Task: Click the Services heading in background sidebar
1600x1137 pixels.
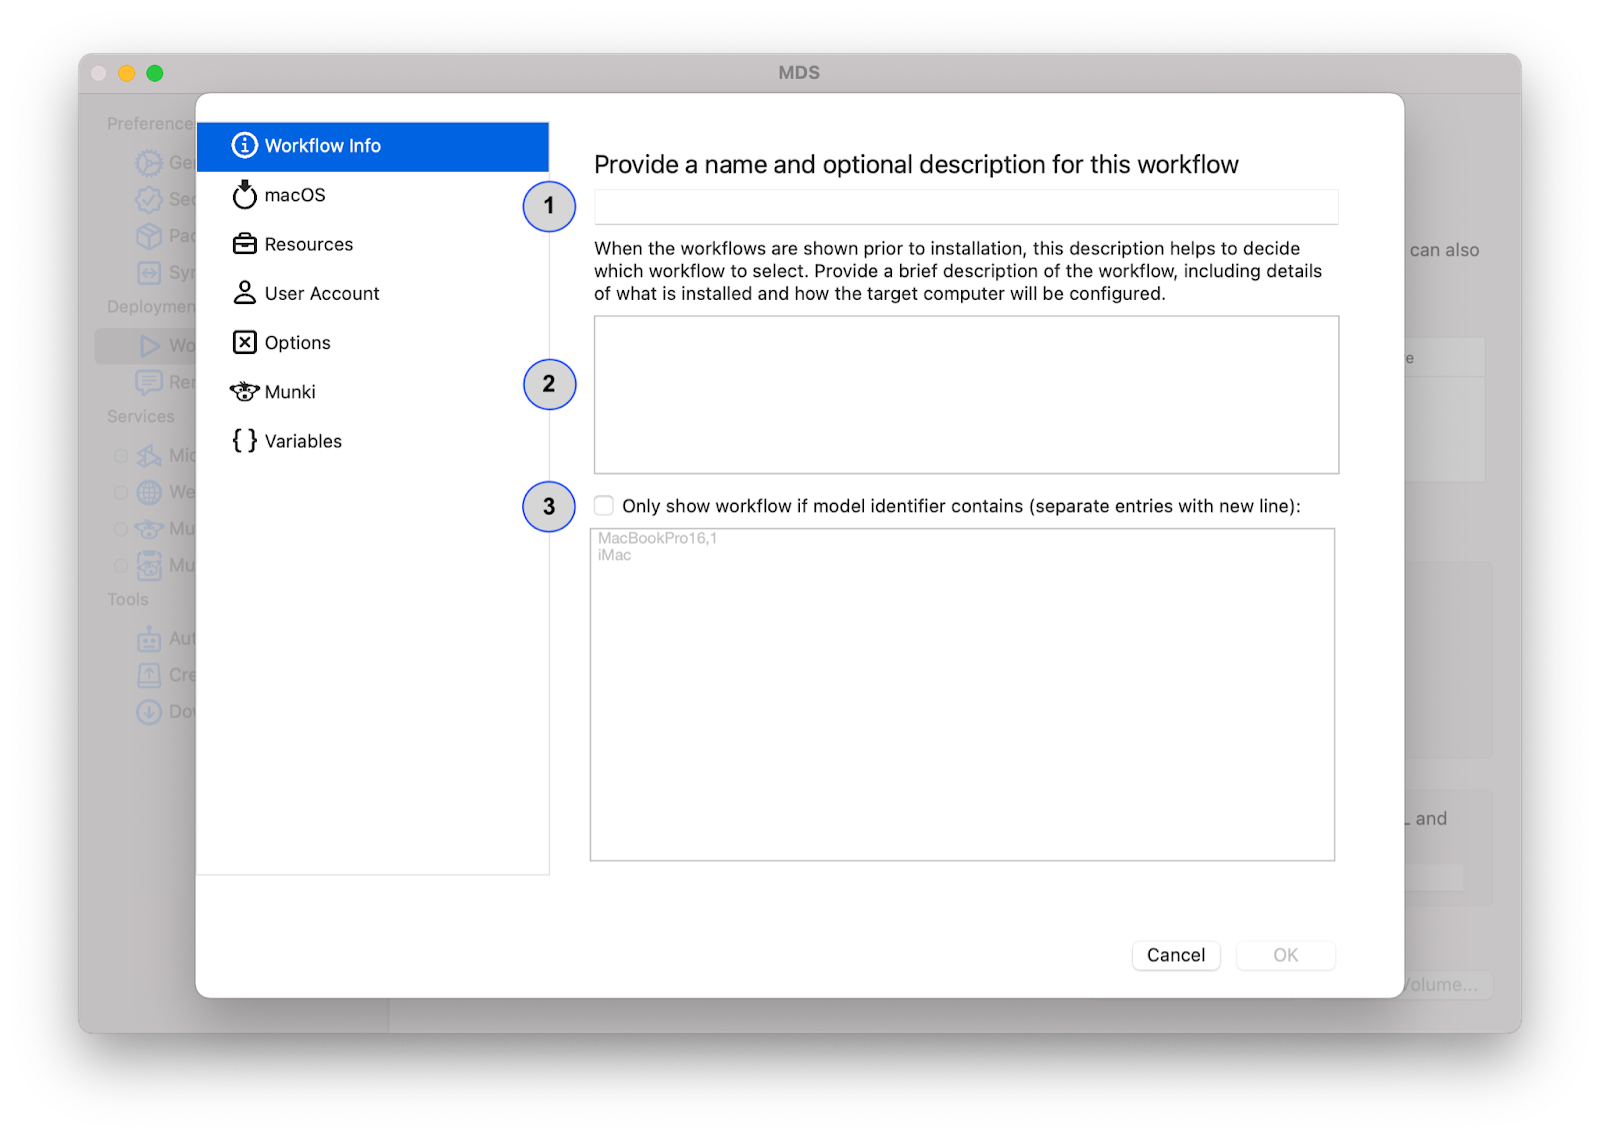Action: coord(141,416)
